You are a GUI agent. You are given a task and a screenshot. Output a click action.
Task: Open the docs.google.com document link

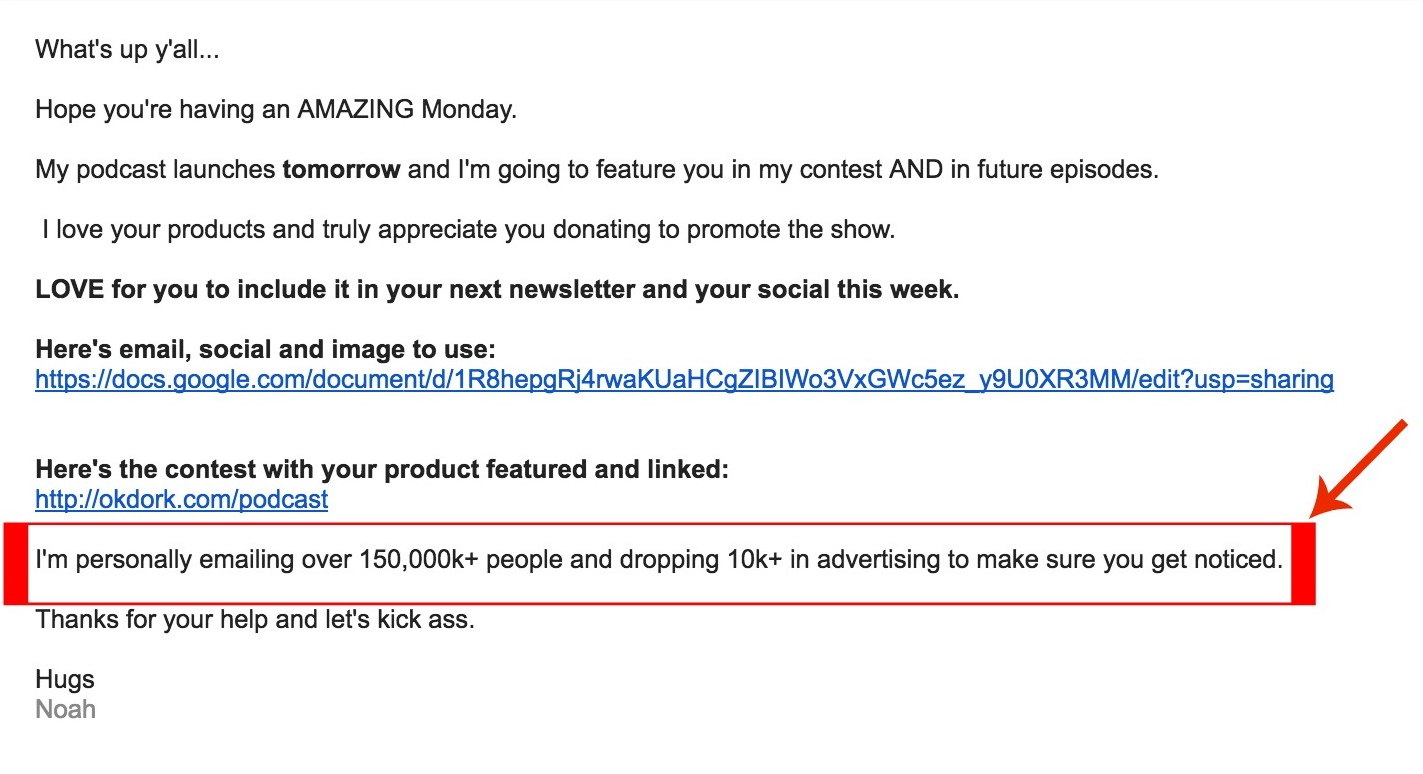tap(684, 380)
